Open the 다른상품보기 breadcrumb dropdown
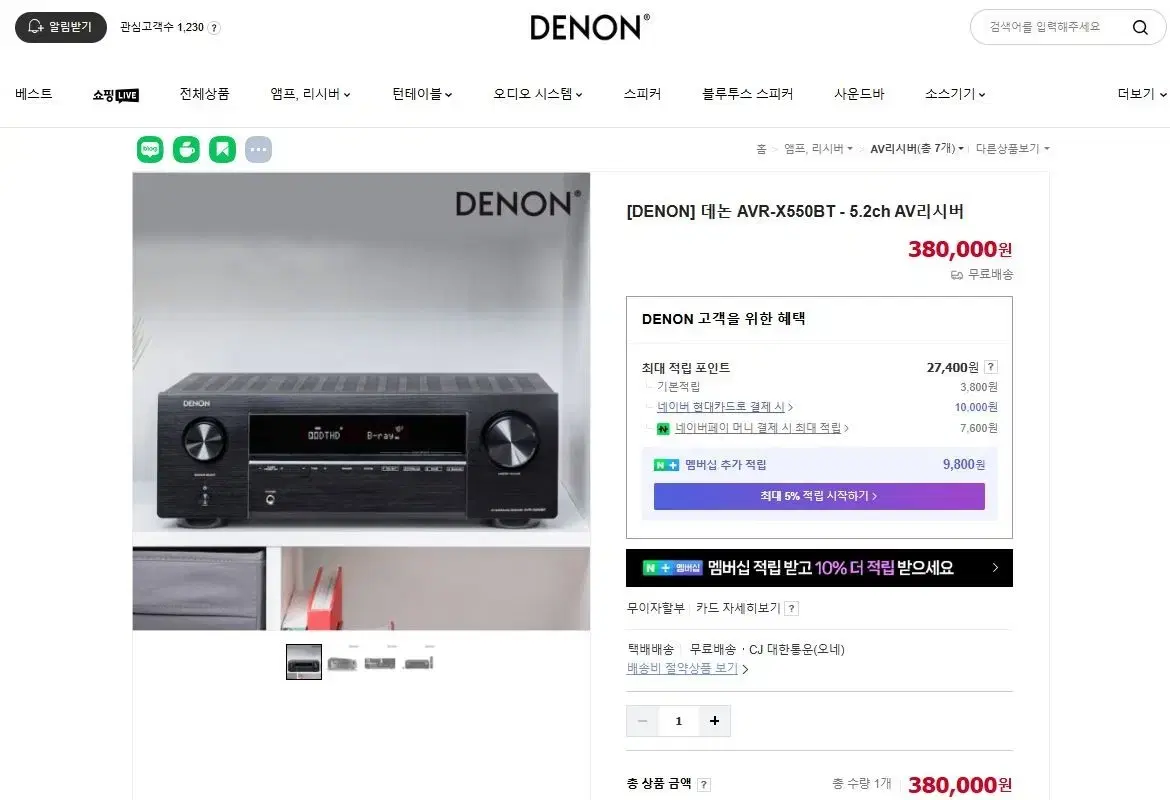The width and height of the screenshot is (1170, 800). point(1013,149)
